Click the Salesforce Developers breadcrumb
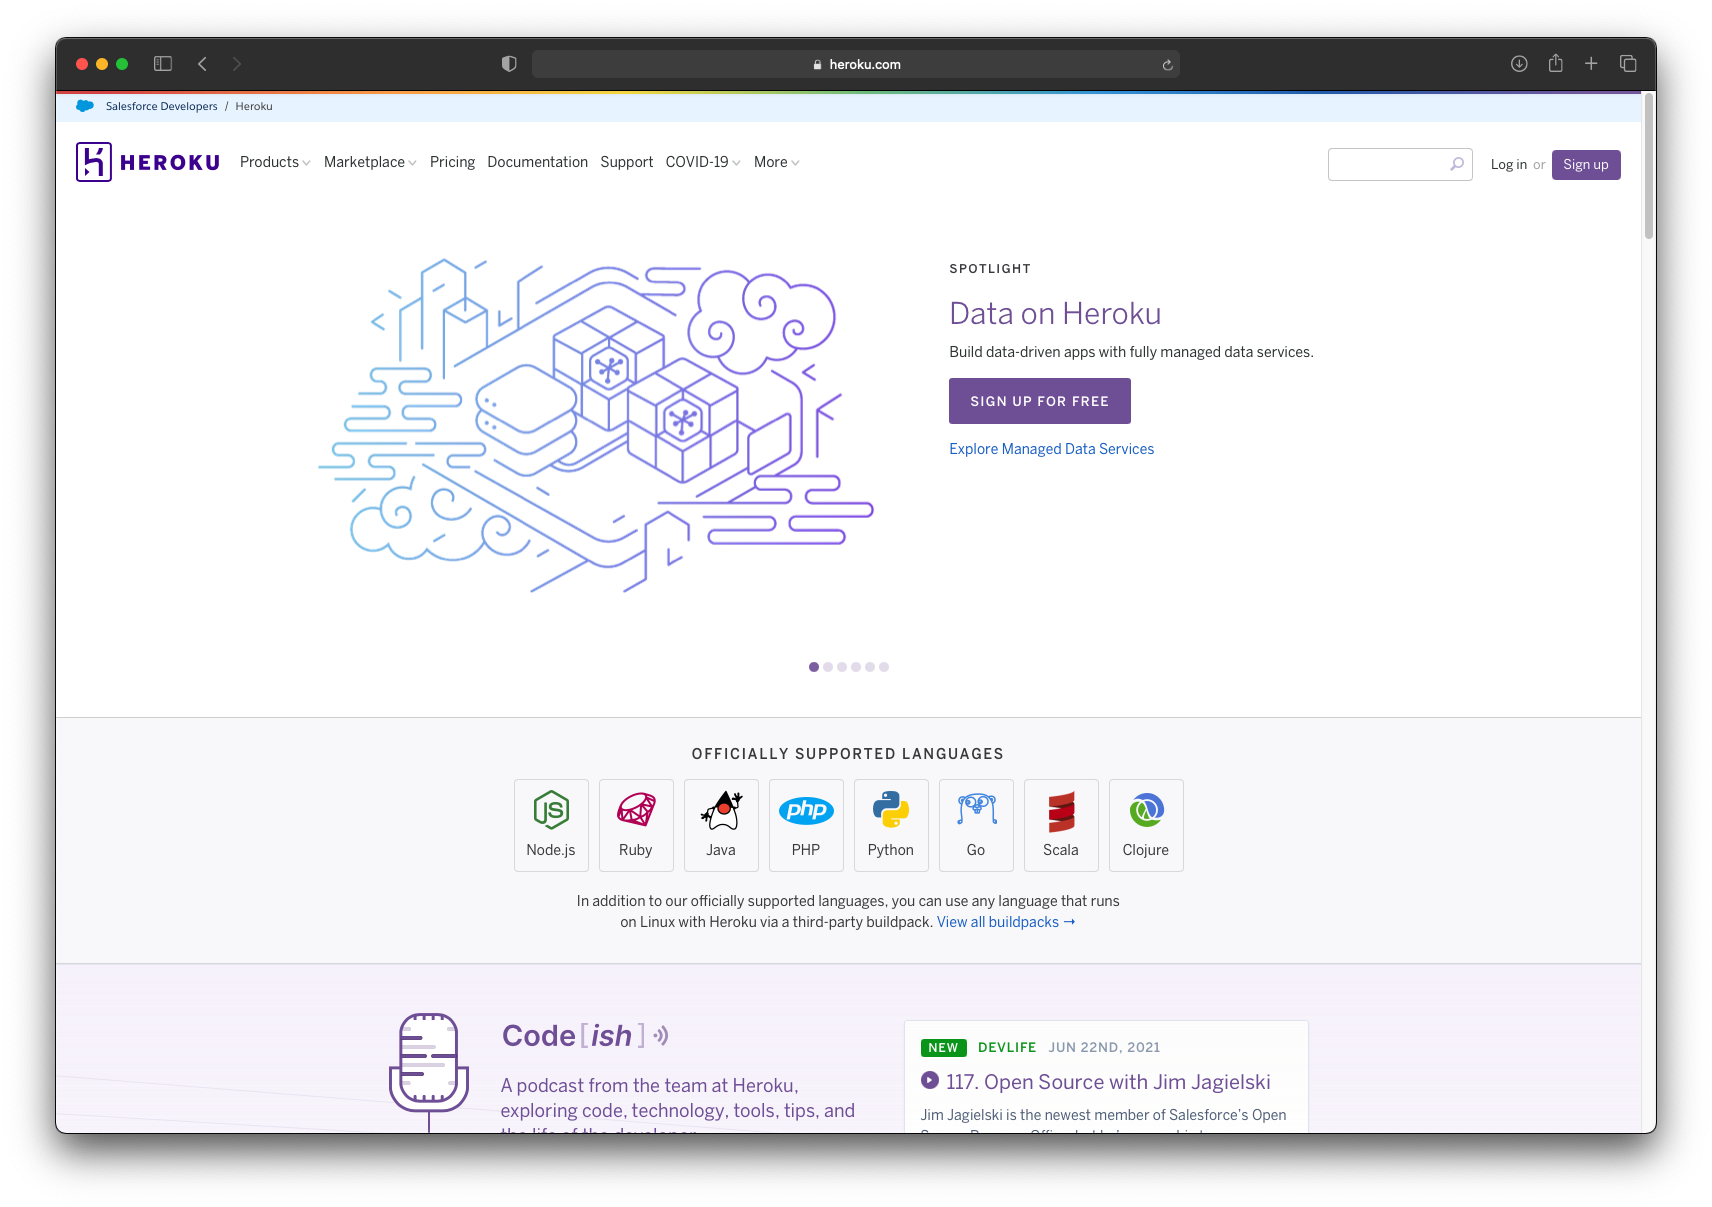This screenshot has height=1207, width=1712. 161,106
